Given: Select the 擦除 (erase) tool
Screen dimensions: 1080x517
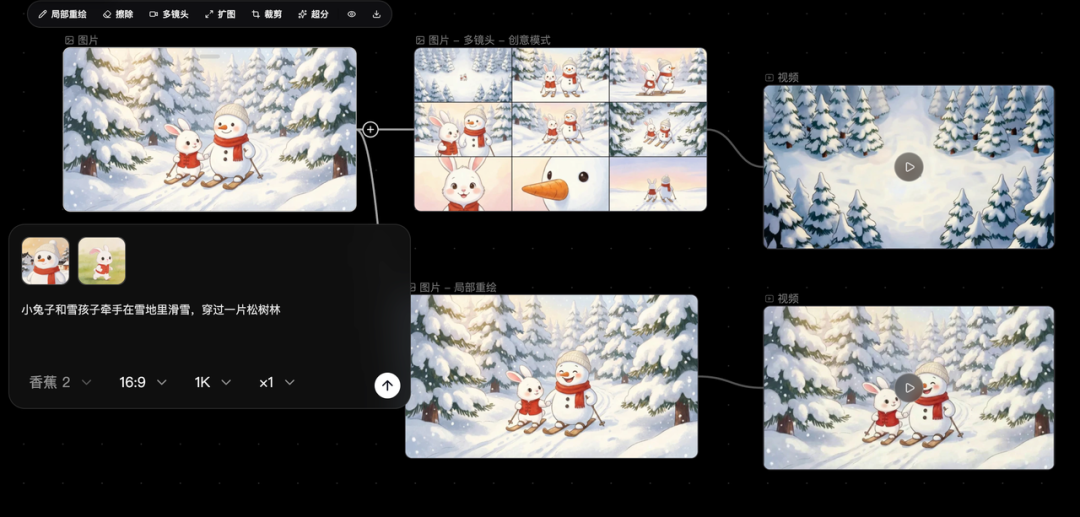Looking at the screenshot, I should click(118, 14).
